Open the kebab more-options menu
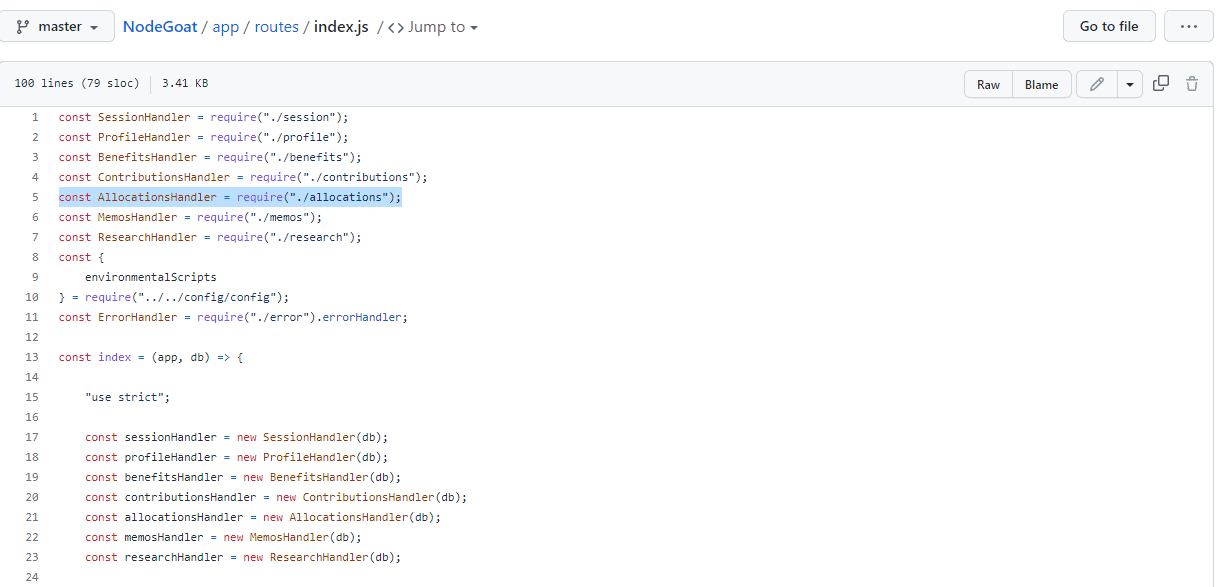 pyautogui.click(x=1188, y=26)
